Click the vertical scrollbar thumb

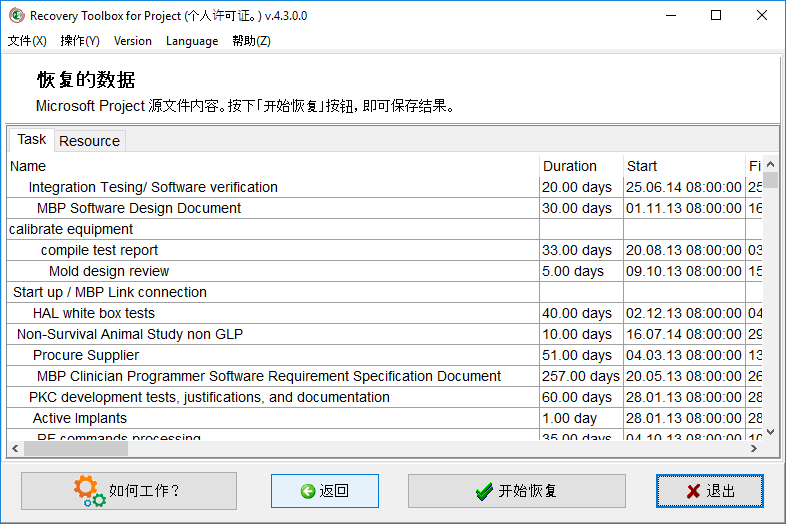tap(771, 180)
